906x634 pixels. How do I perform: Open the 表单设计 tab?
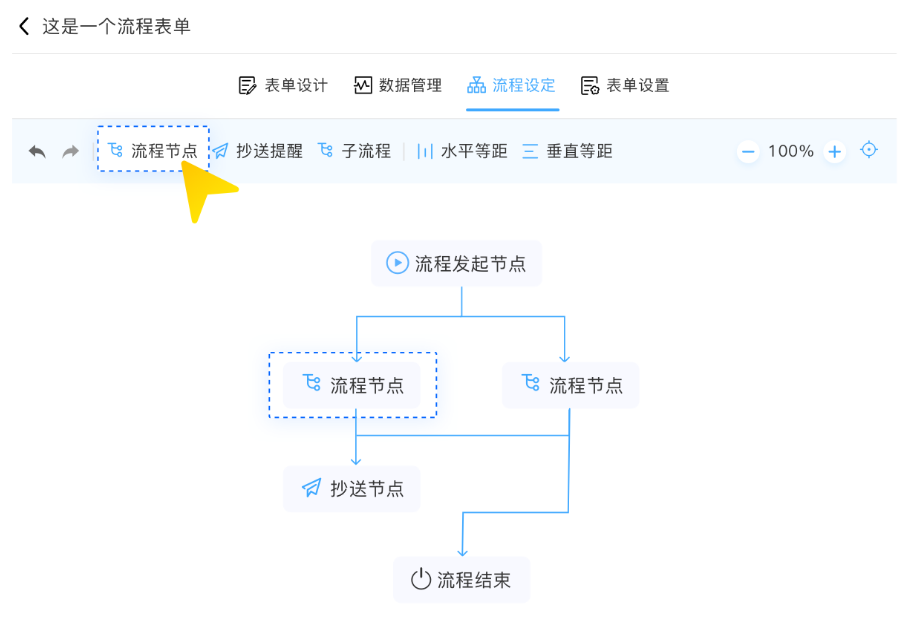click(x=284, y=85)
